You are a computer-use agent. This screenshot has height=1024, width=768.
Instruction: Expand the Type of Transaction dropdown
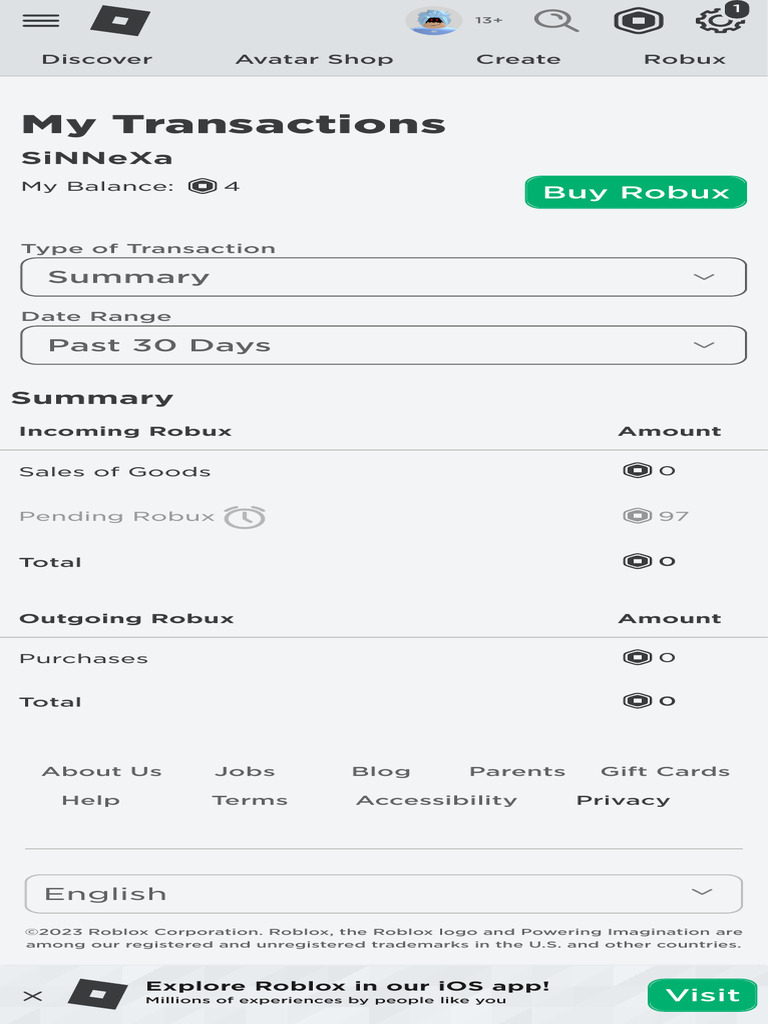point(384,277)
